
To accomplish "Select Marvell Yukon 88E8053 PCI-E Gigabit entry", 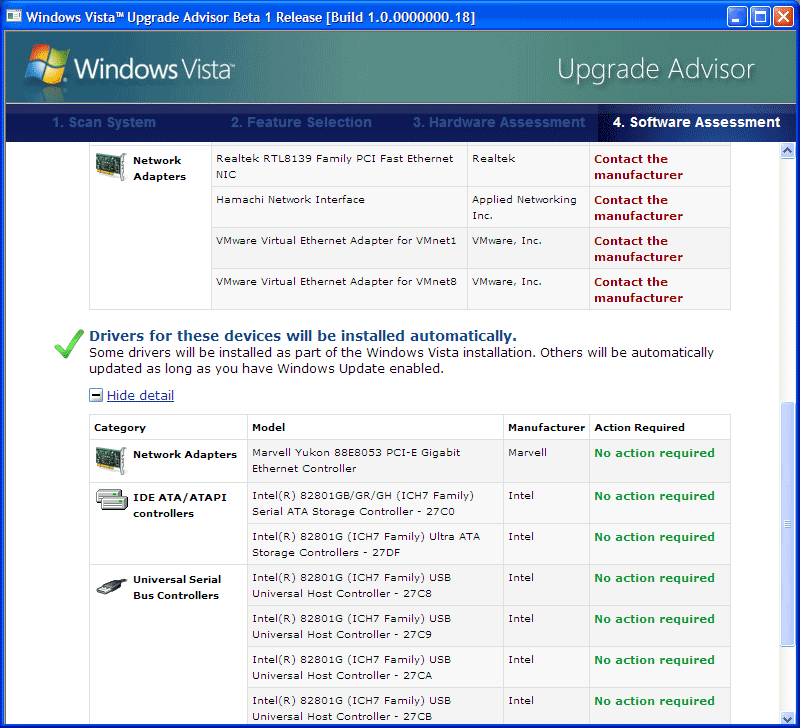I will tap(356, 460).
